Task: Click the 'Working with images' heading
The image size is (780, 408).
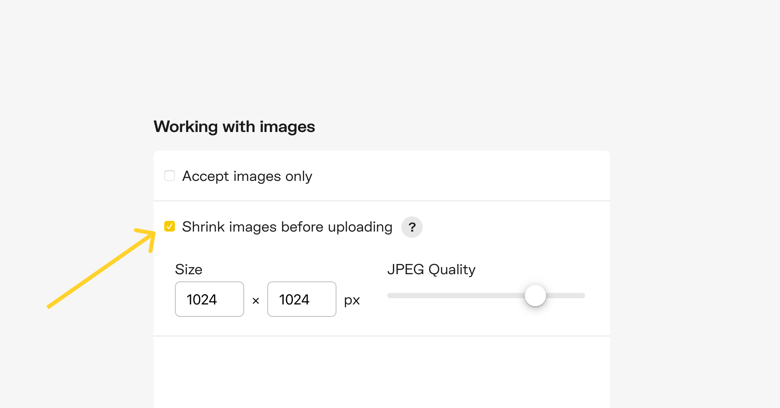Action: click(234, 127)
